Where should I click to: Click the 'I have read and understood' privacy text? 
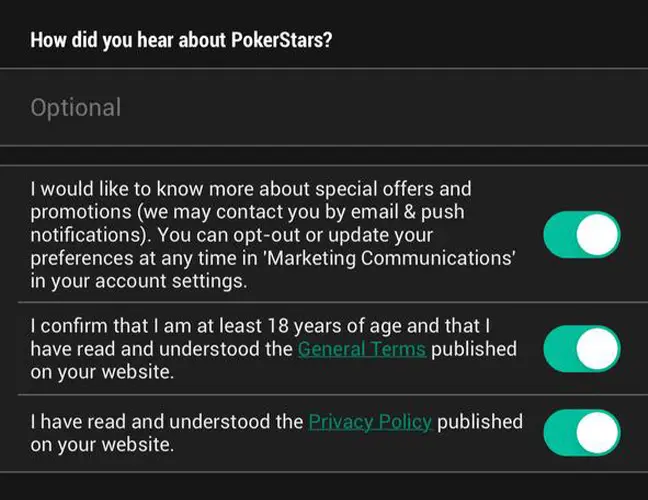click(x=165, y=421)
